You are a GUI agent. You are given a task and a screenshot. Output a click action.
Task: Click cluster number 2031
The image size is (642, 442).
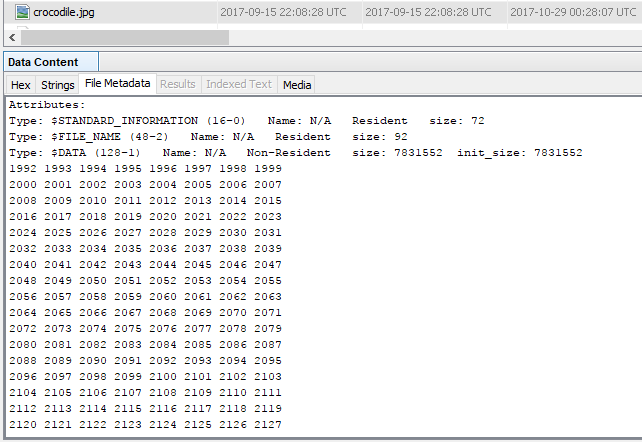click(268, 232)
